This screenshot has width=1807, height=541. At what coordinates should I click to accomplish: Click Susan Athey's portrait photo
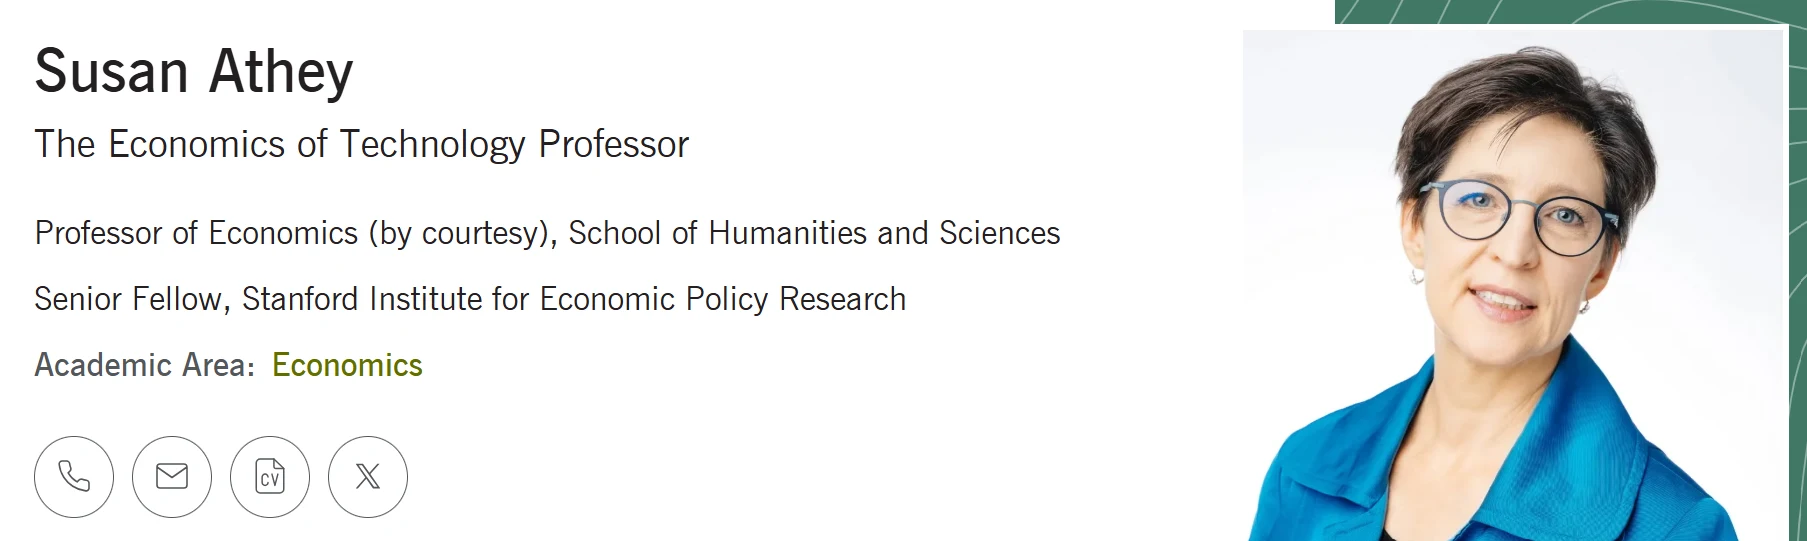coord(1514,285)
